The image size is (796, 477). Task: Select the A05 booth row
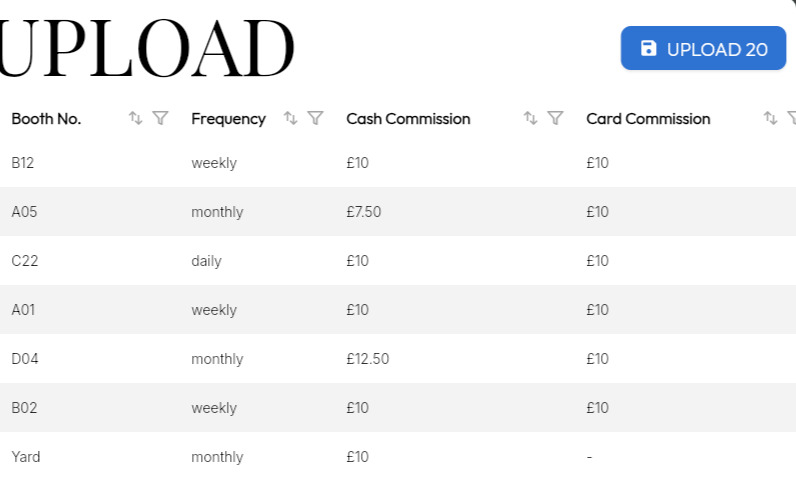[398, 212]
